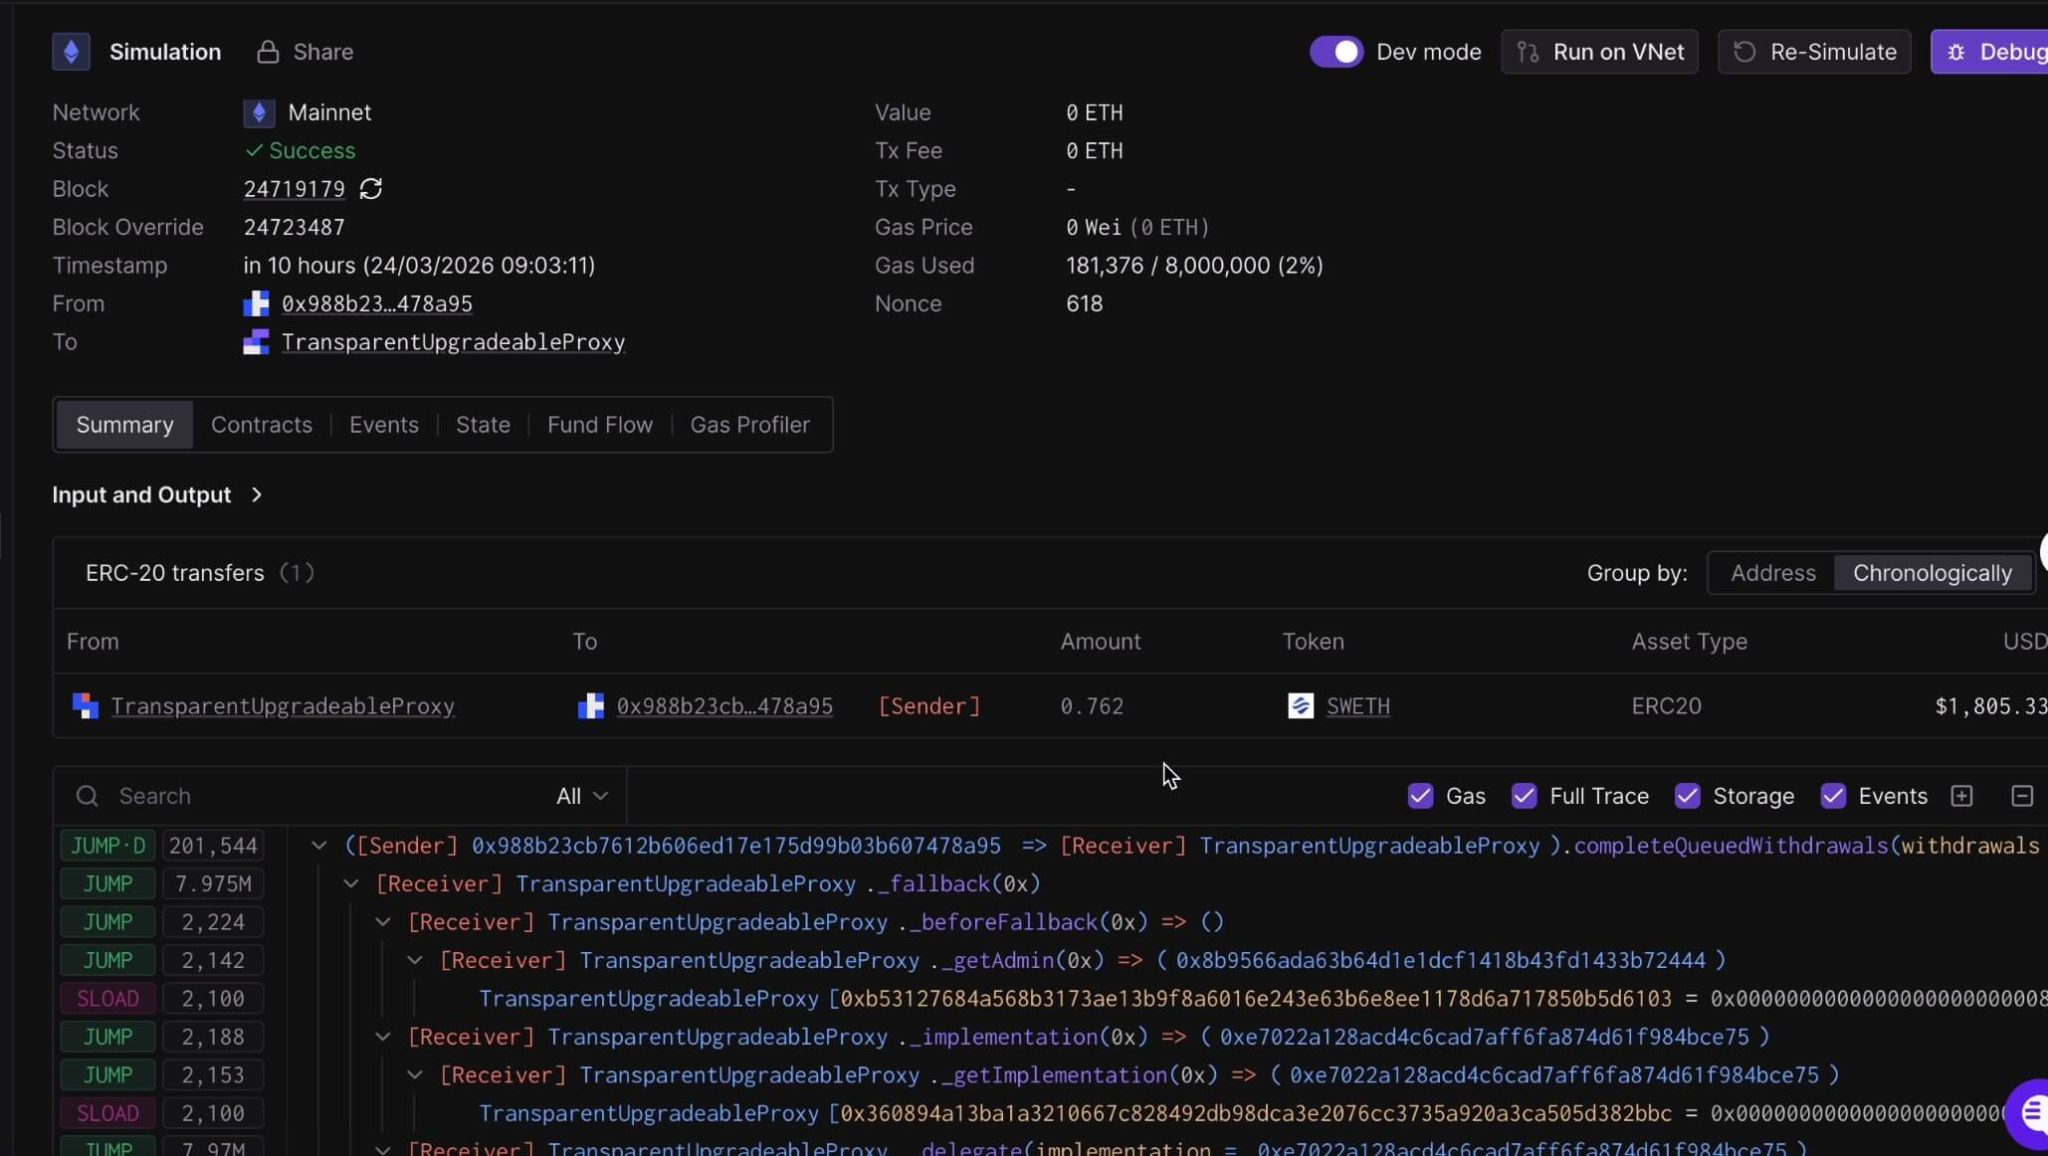Viewport: 2048px width, 1156px height.
Task: Click the search magnifier icon in trace panel
Action: point(87,796)
